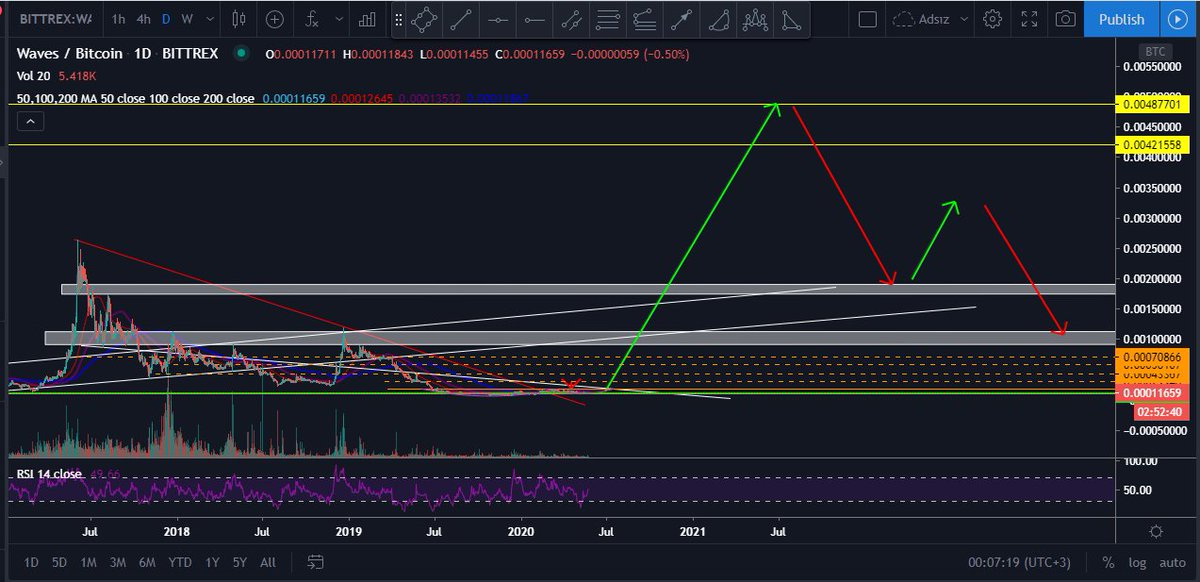Image resolution: width=1200 pixels, height=582 pixels.
Task: Select the arc drawing tool
Action: [717, 19]
